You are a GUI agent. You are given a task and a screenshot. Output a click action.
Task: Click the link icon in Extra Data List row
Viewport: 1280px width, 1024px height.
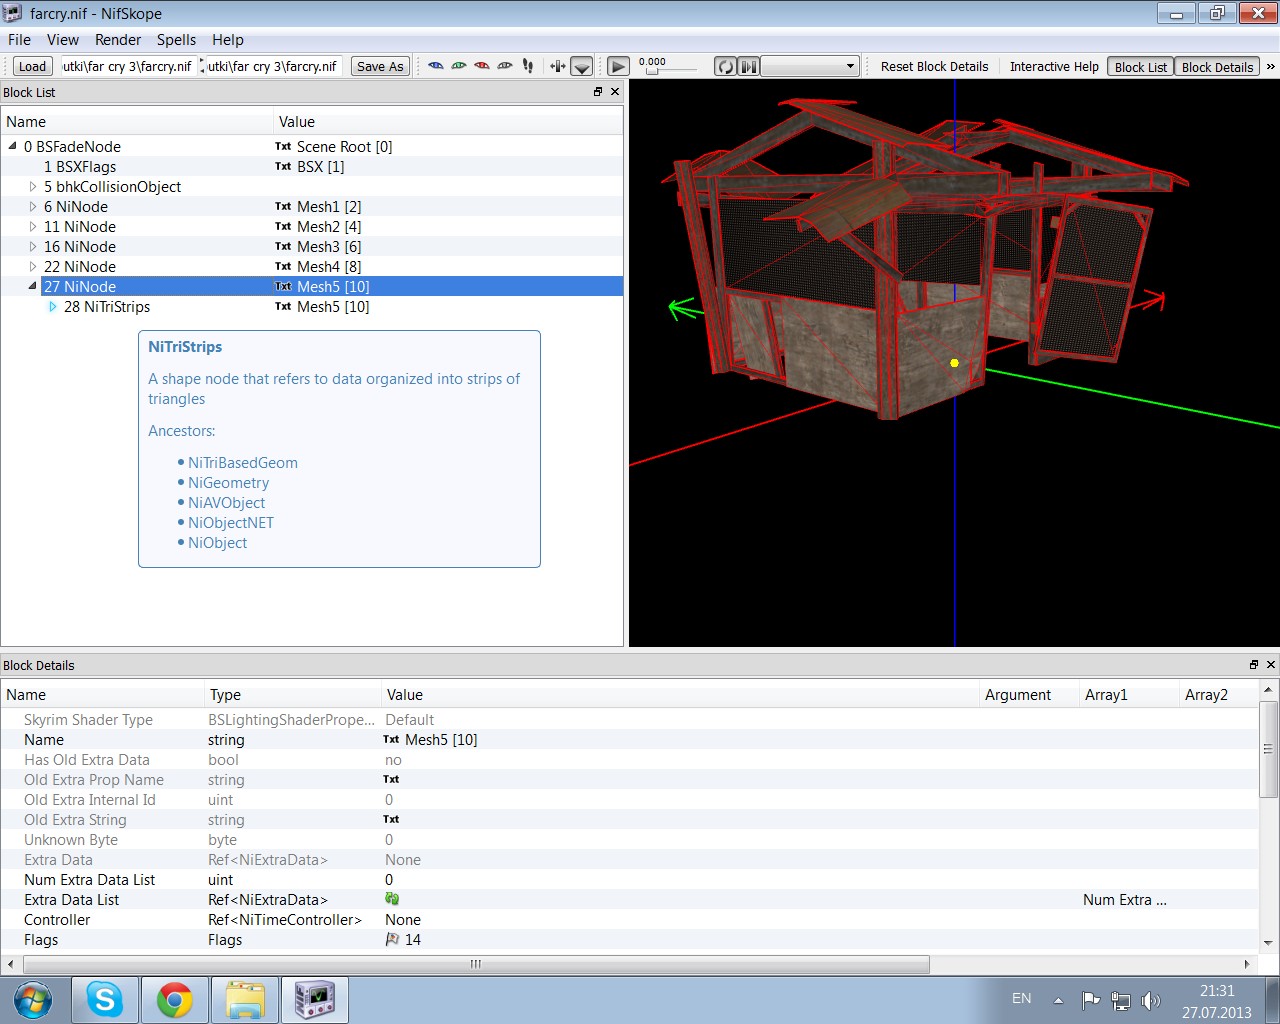pos(392,899)
